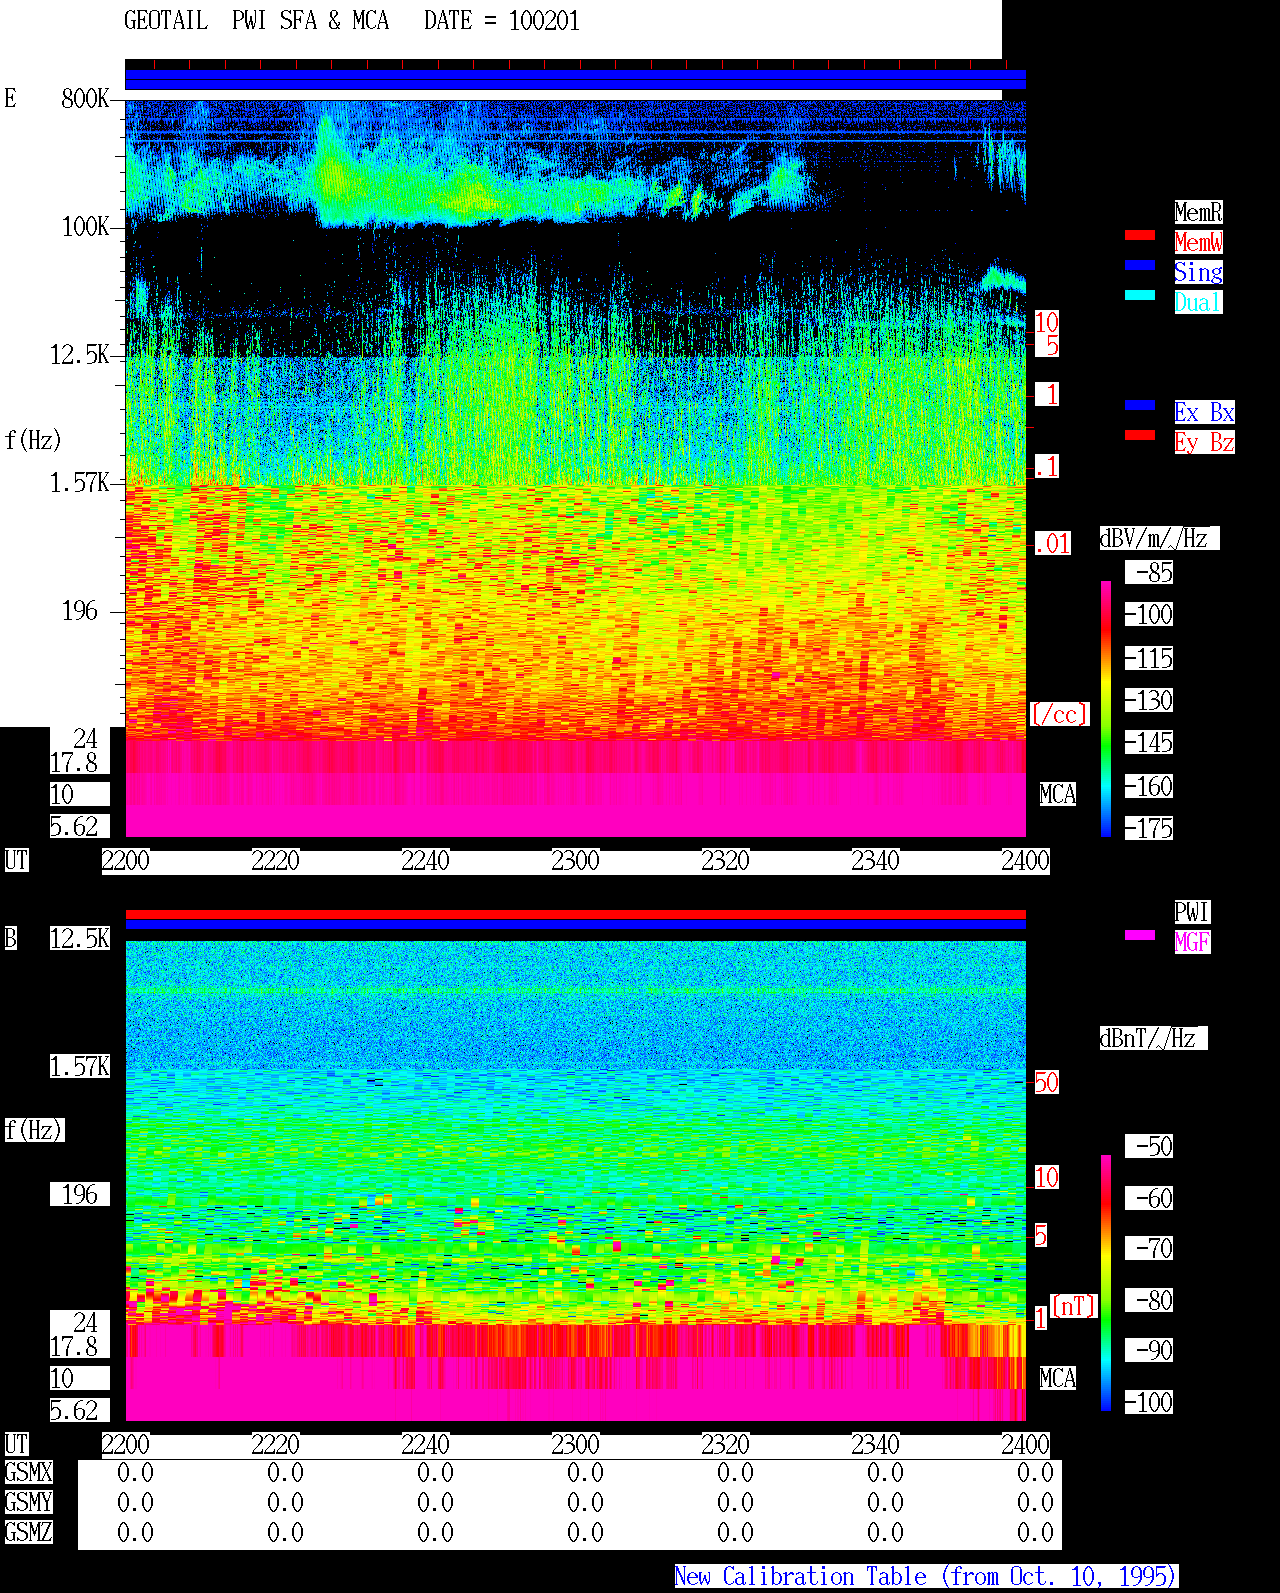This screenshot has height=1593, width=1280.
Task: Select the "-70" color scale value
Action: [x=1149, y=1248]
